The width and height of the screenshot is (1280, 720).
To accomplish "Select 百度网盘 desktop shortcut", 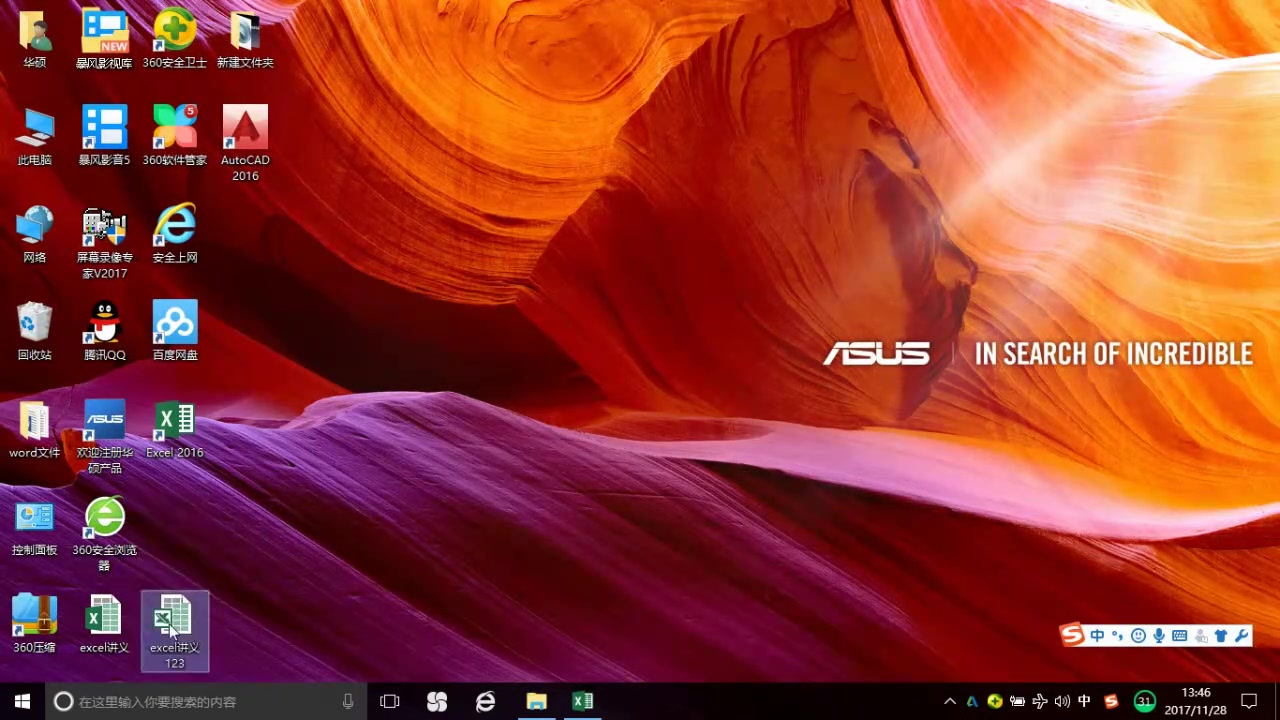I will (x=175, y=332).
